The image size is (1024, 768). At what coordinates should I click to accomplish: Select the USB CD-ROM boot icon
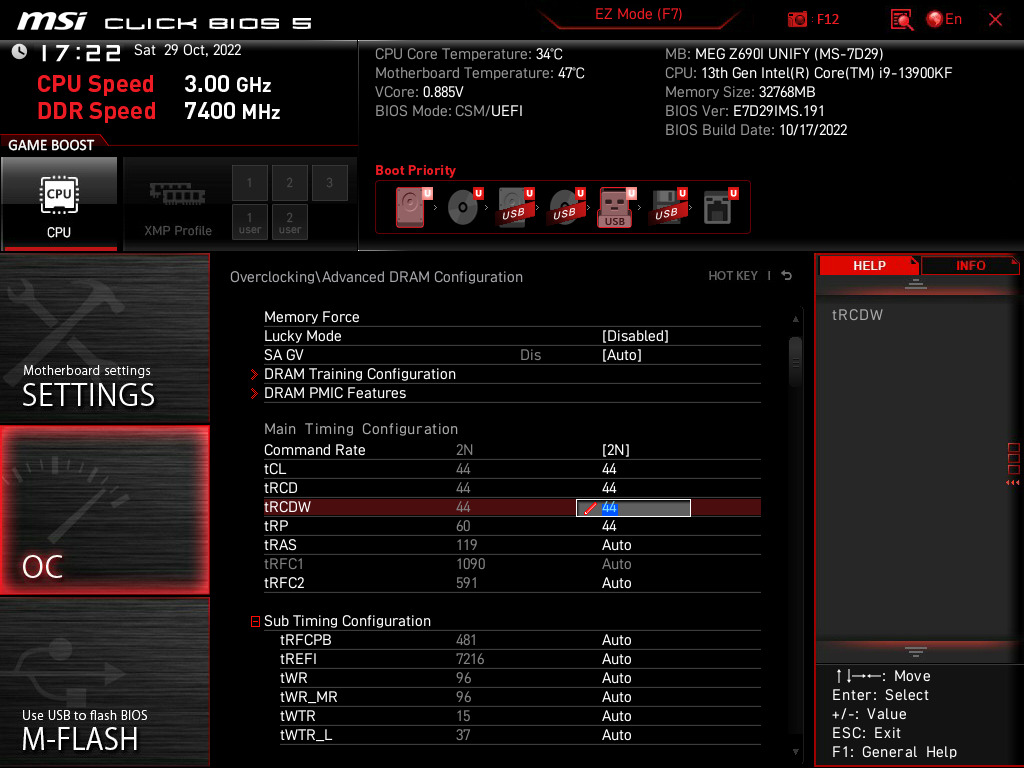(566, 207)
